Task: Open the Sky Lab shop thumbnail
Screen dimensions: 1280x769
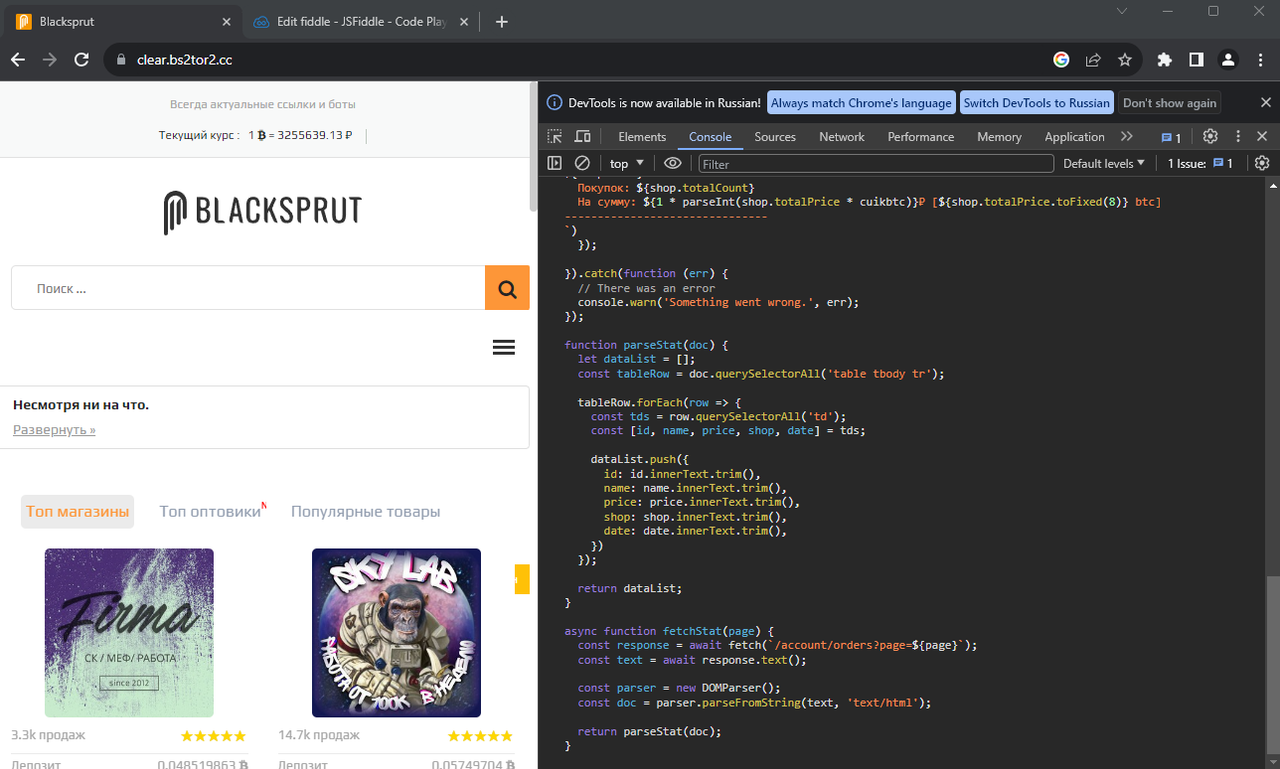Action: click(396, 632)
